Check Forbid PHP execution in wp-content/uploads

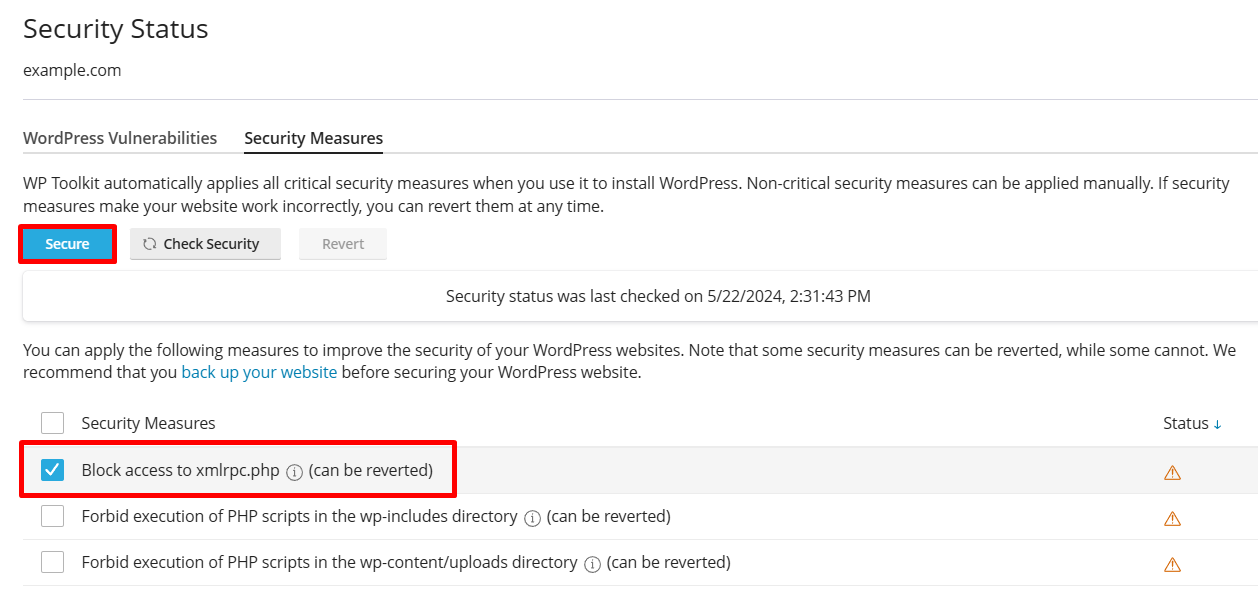[x=53, y=563]
